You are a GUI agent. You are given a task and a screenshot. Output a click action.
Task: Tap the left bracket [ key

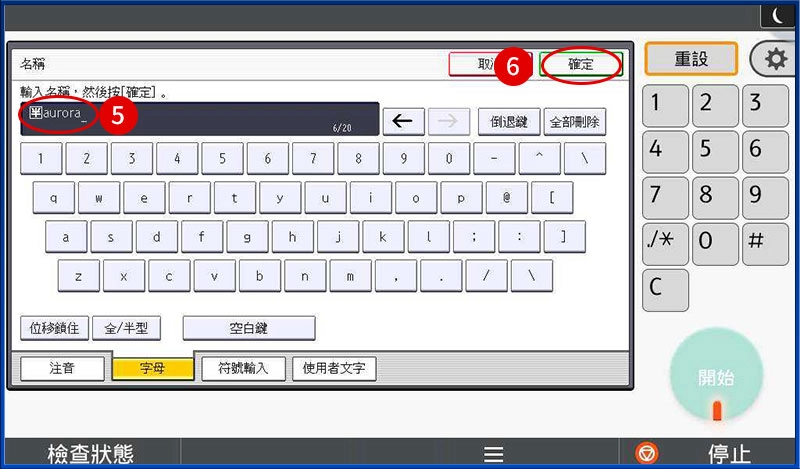tap(552, 198)
